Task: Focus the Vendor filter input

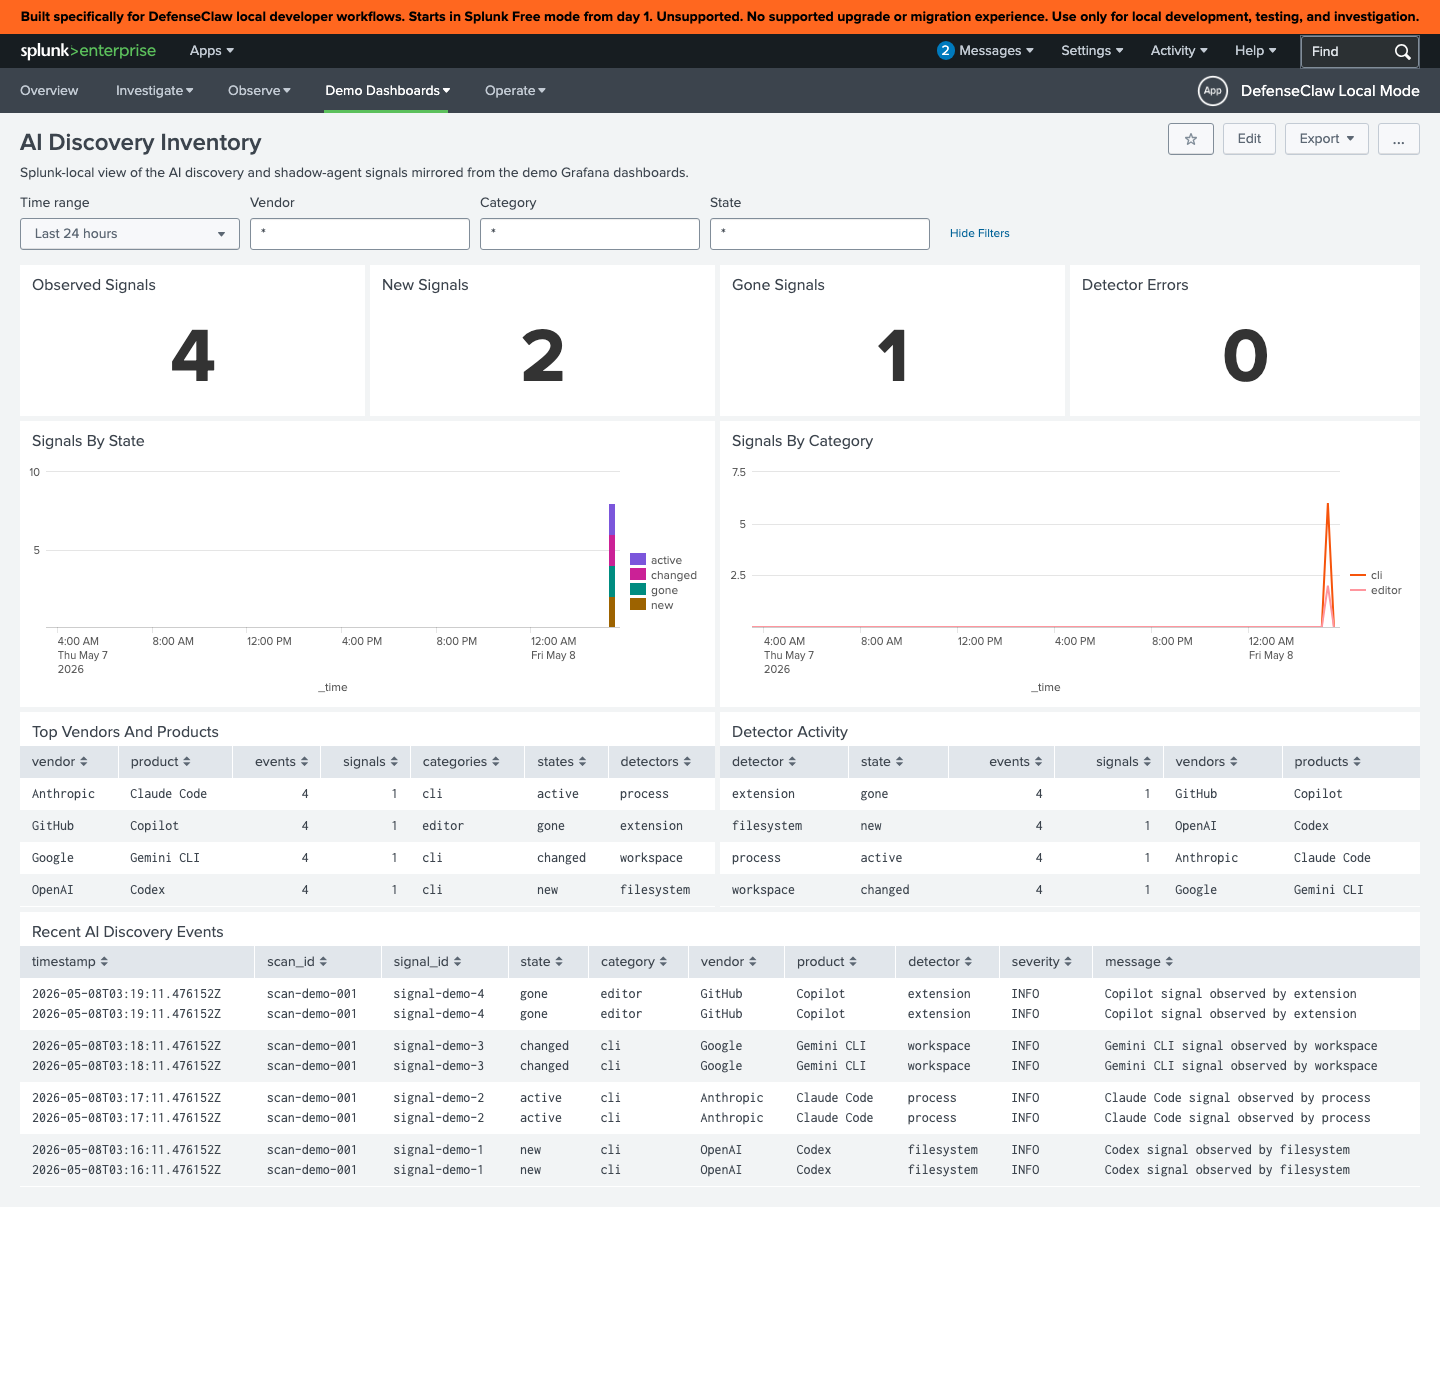Action: click(360, 234)
